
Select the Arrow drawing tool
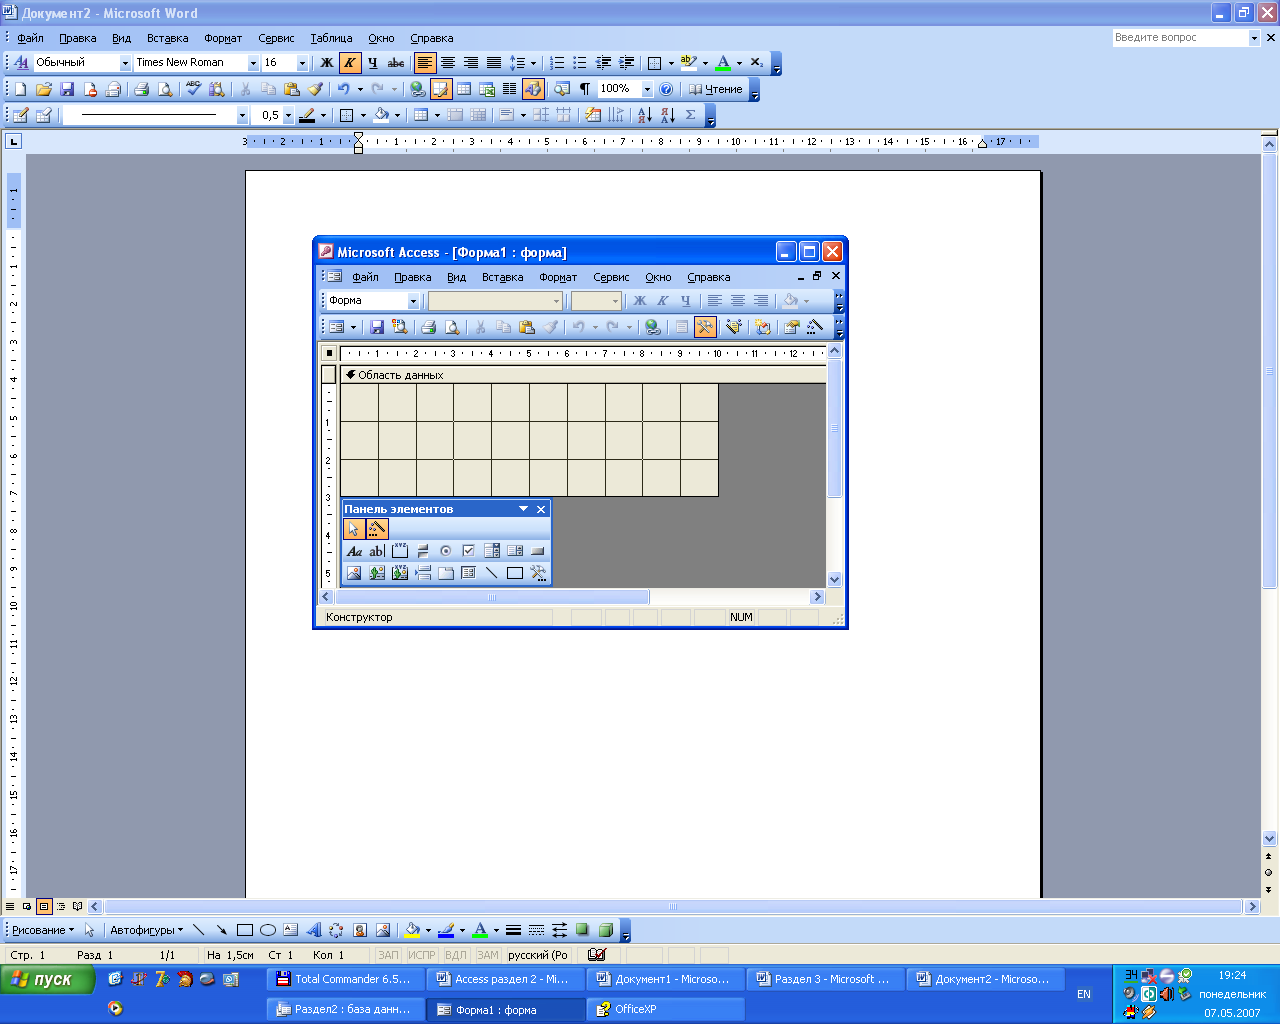(x=221, y=930)
